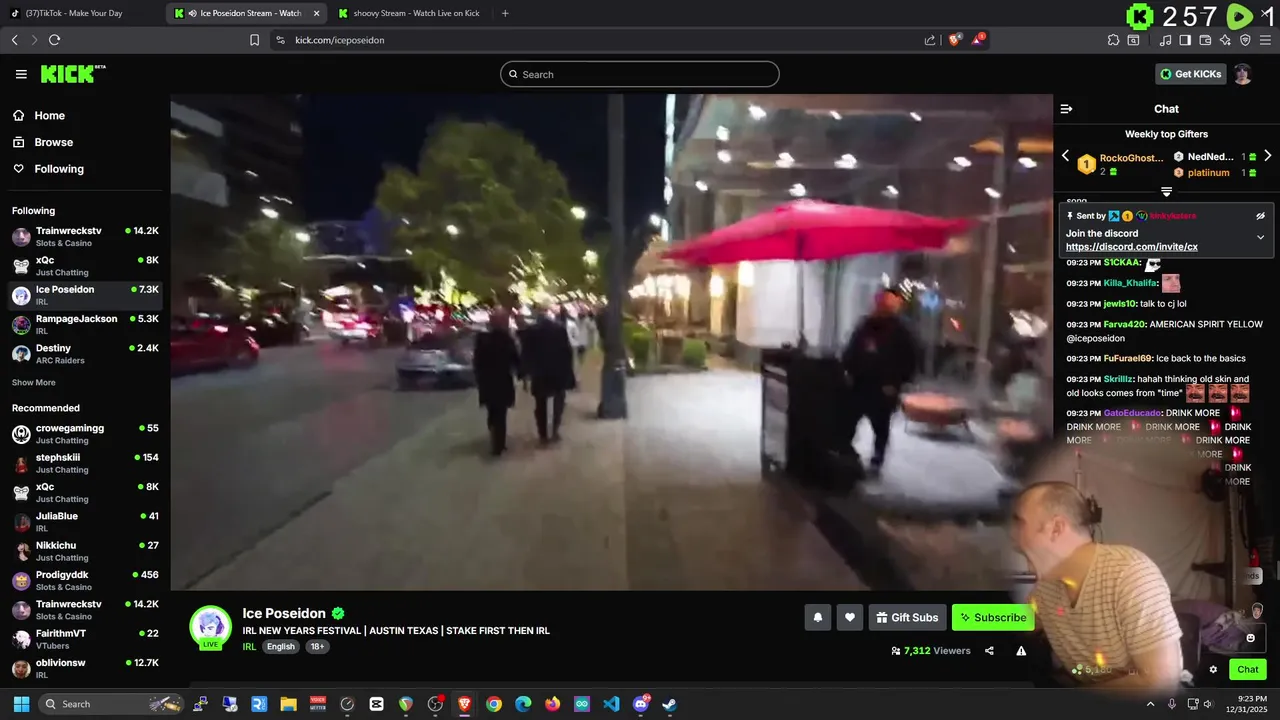This screenshot has height=720, width=1280.
Task: Switch to TikTok browser tab
Action: coord(80,13)
